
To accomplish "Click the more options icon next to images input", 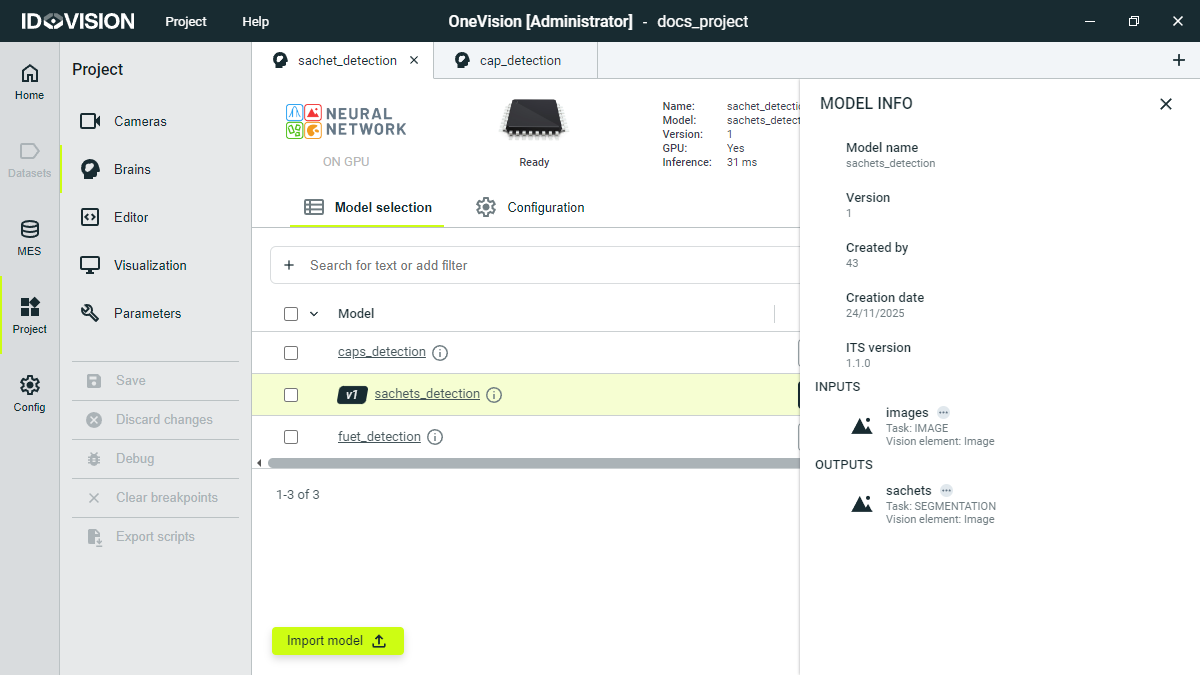I will coord(943,413).
